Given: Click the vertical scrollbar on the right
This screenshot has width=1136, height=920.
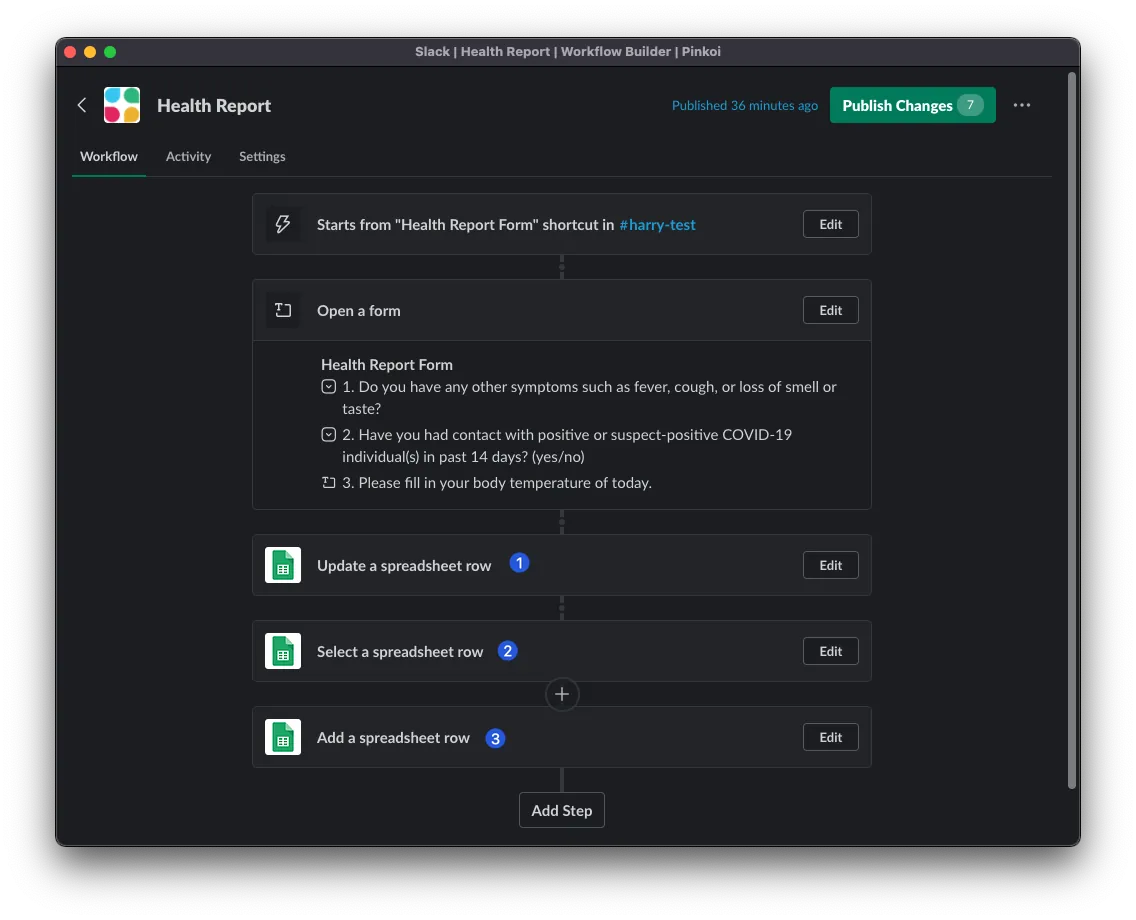Looking at the screenshot, I should (x=1072, y=430).
